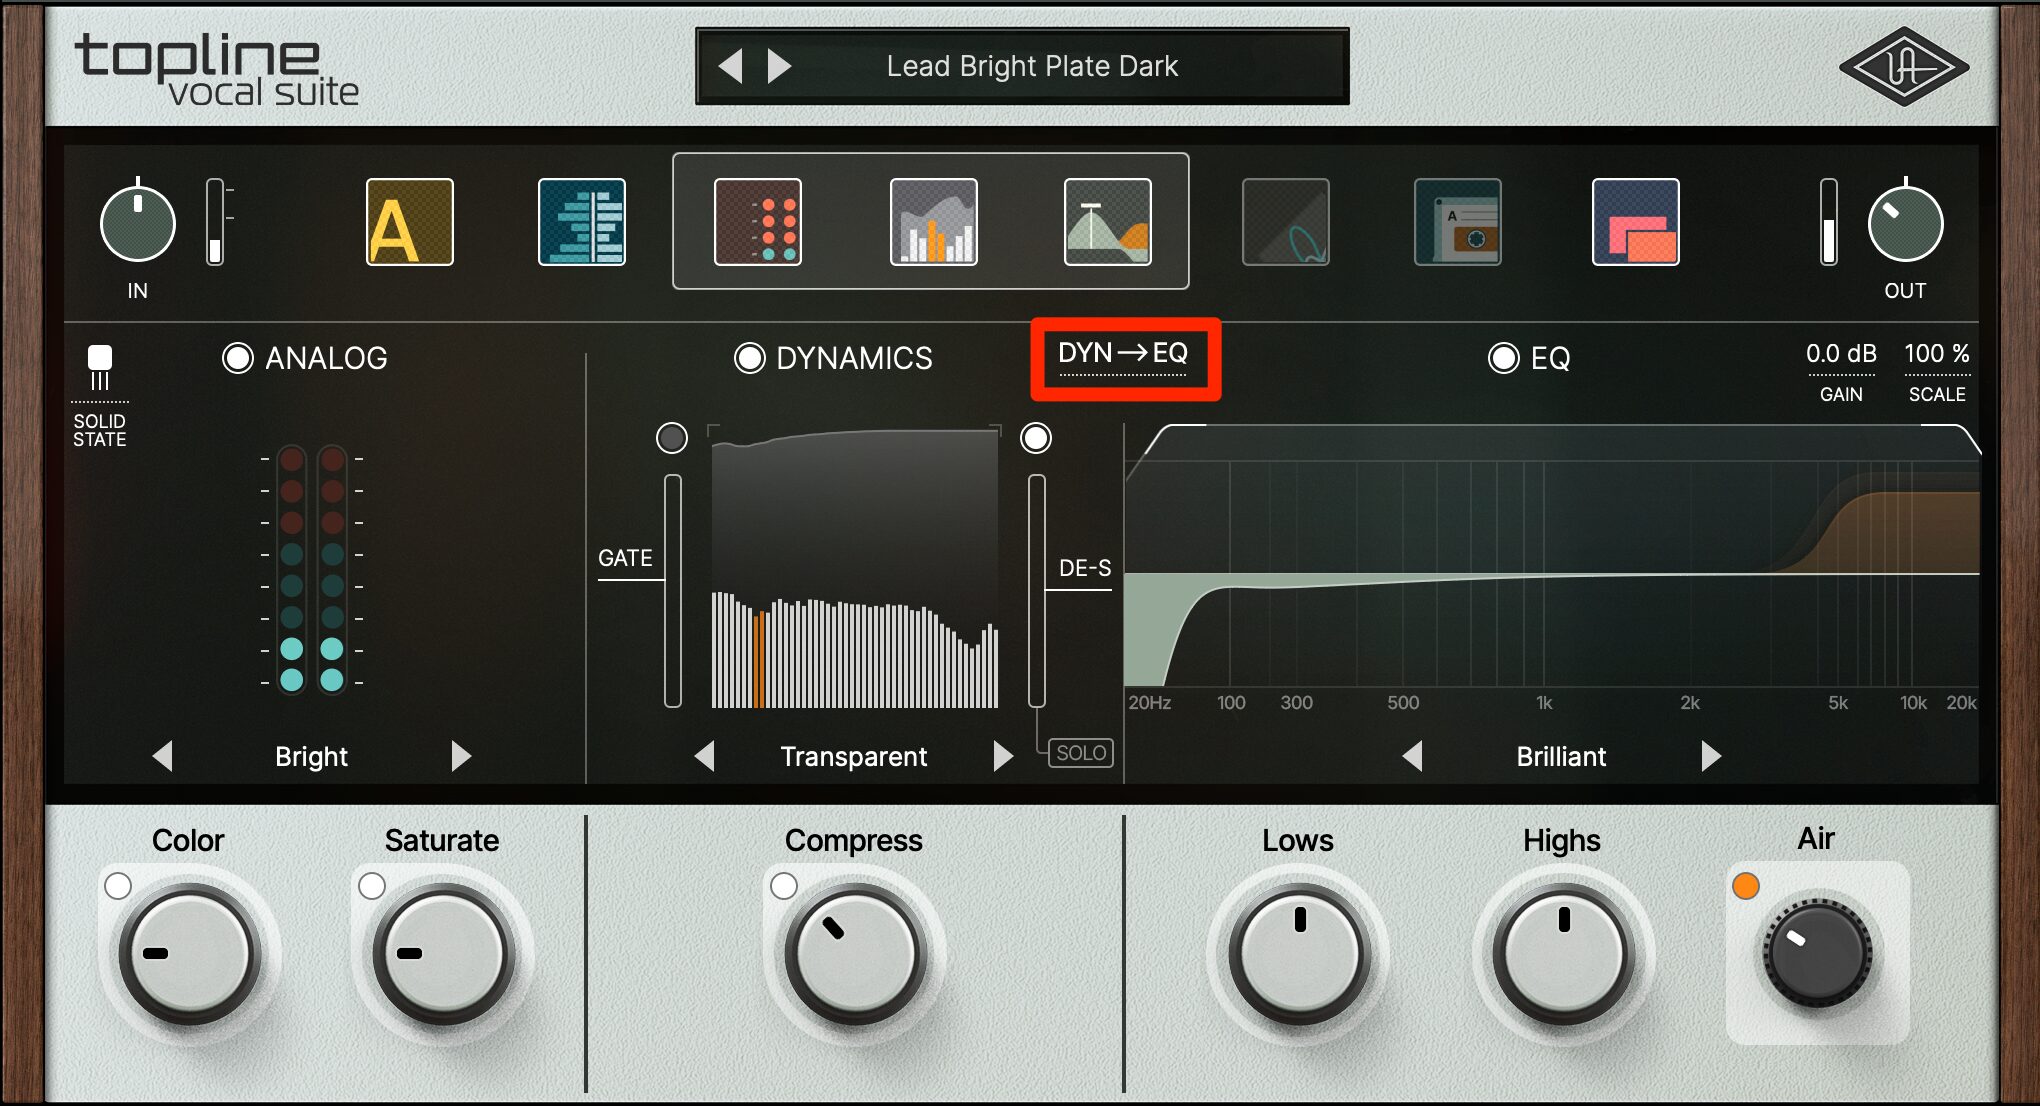
Task: Enable the GATE power button
Action: tap(672, 438)
